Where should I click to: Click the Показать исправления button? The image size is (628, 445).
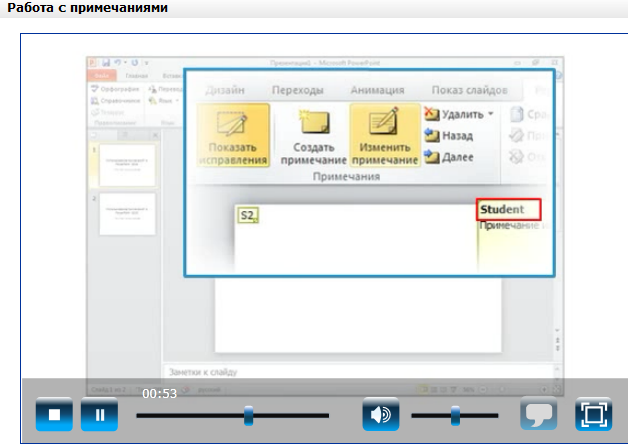[x=233, y=135]
